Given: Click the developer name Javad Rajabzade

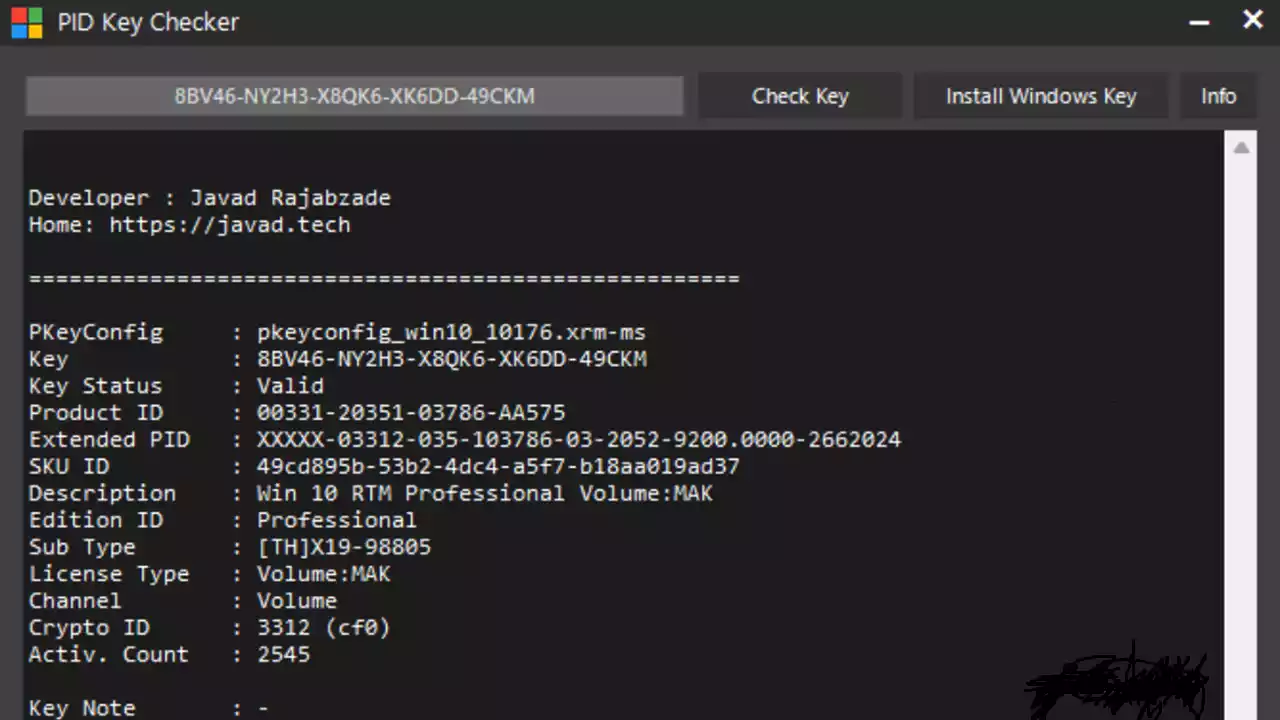Looking at the screenshot, I should [290, 198].
